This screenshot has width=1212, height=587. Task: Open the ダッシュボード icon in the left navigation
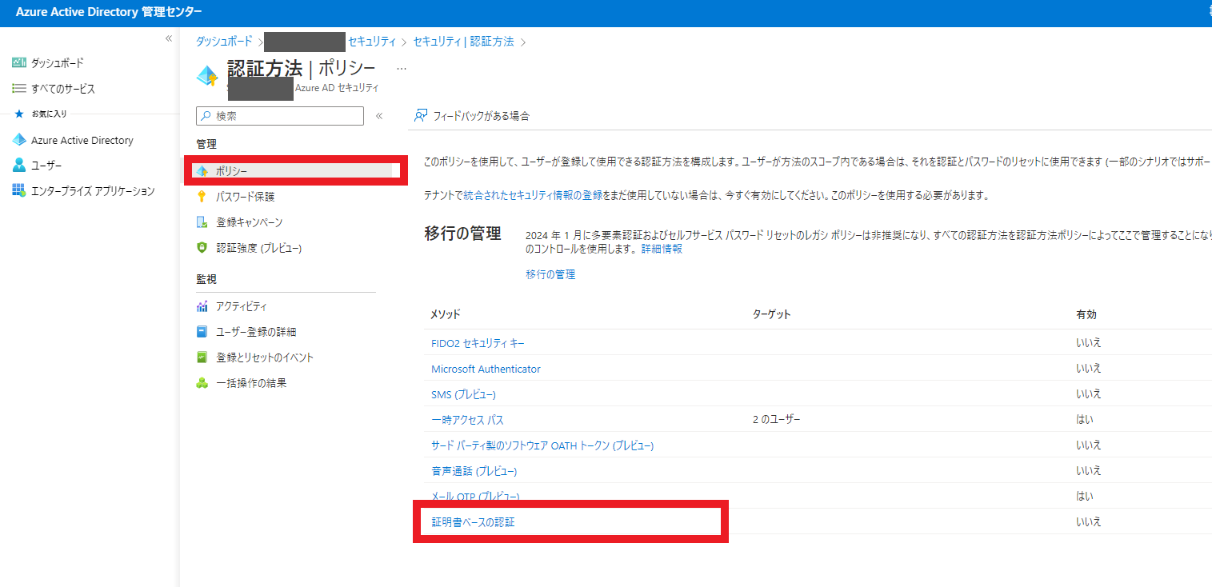pyautogui.click(x=18, y=63)
